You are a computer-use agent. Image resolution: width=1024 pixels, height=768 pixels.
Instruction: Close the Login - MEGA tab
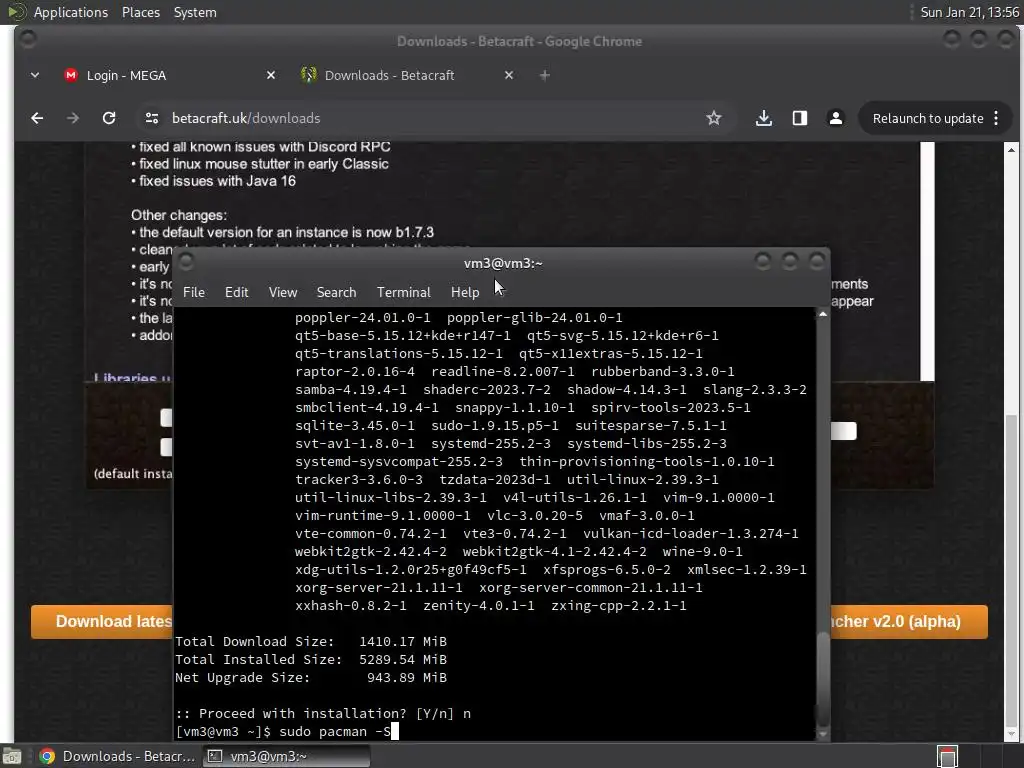coord(271,75)
